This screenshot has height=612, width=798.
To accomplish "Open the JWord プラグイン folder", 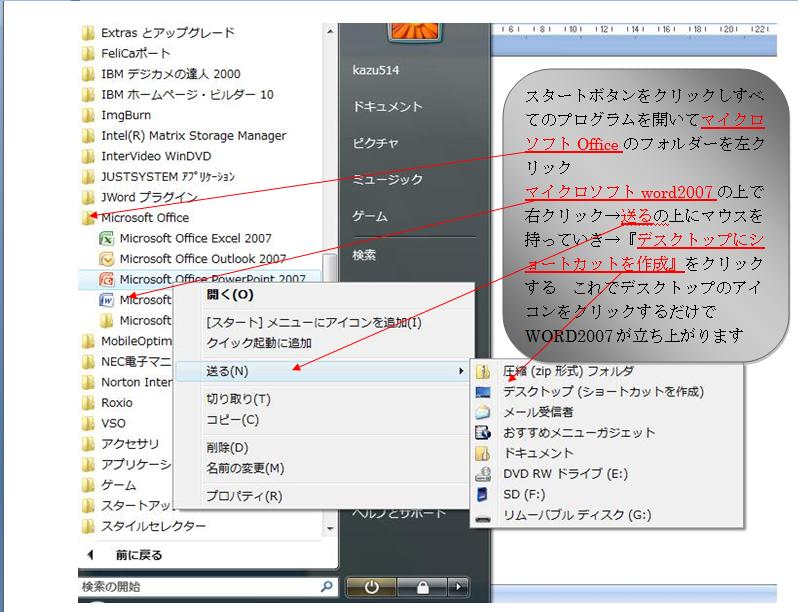I will (x=139, y=197).
